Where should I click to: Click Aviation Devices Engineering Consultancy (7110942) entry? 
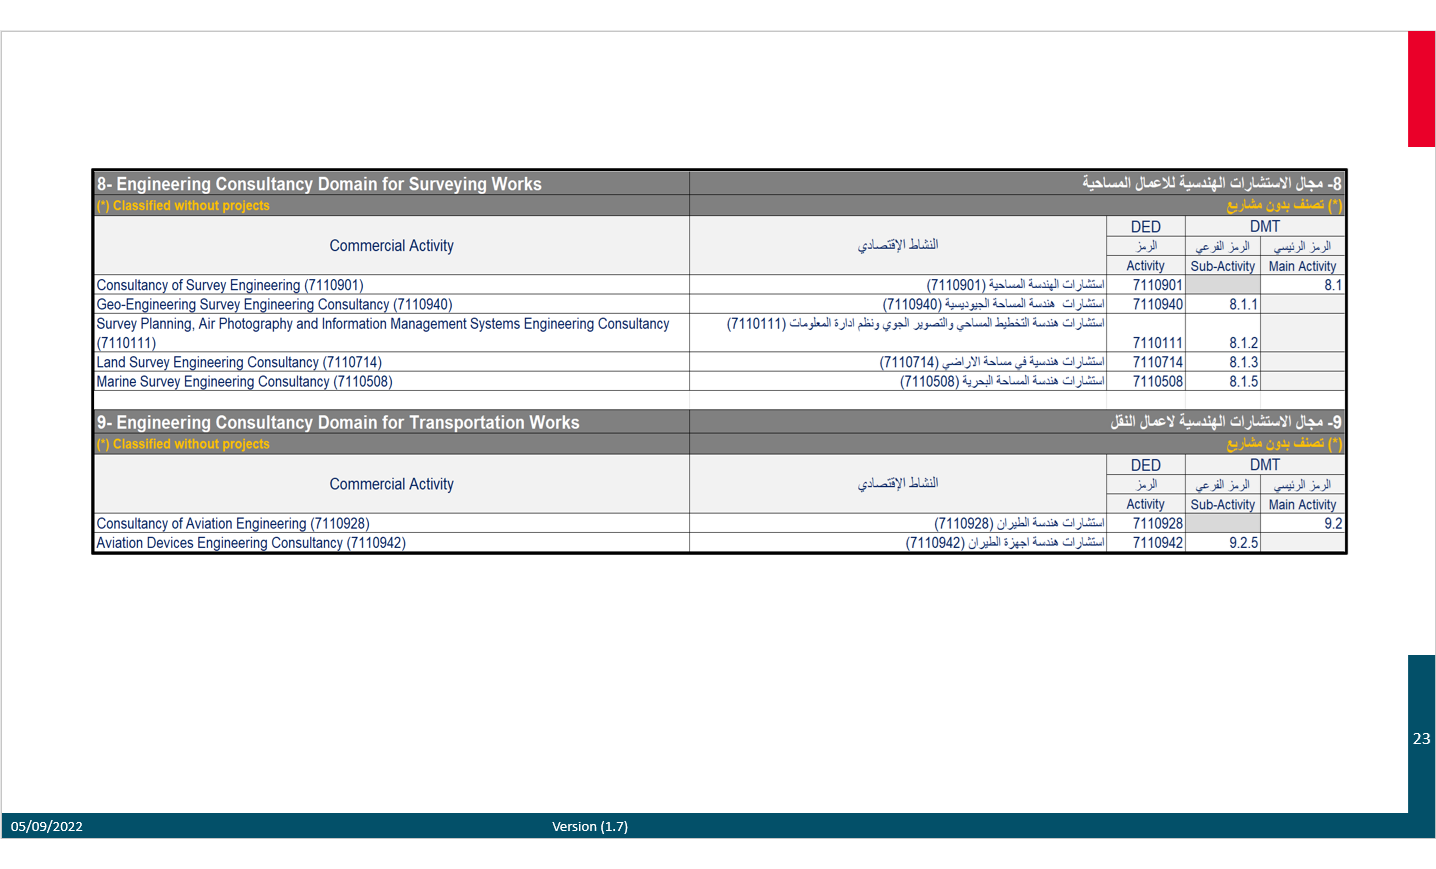251,543
